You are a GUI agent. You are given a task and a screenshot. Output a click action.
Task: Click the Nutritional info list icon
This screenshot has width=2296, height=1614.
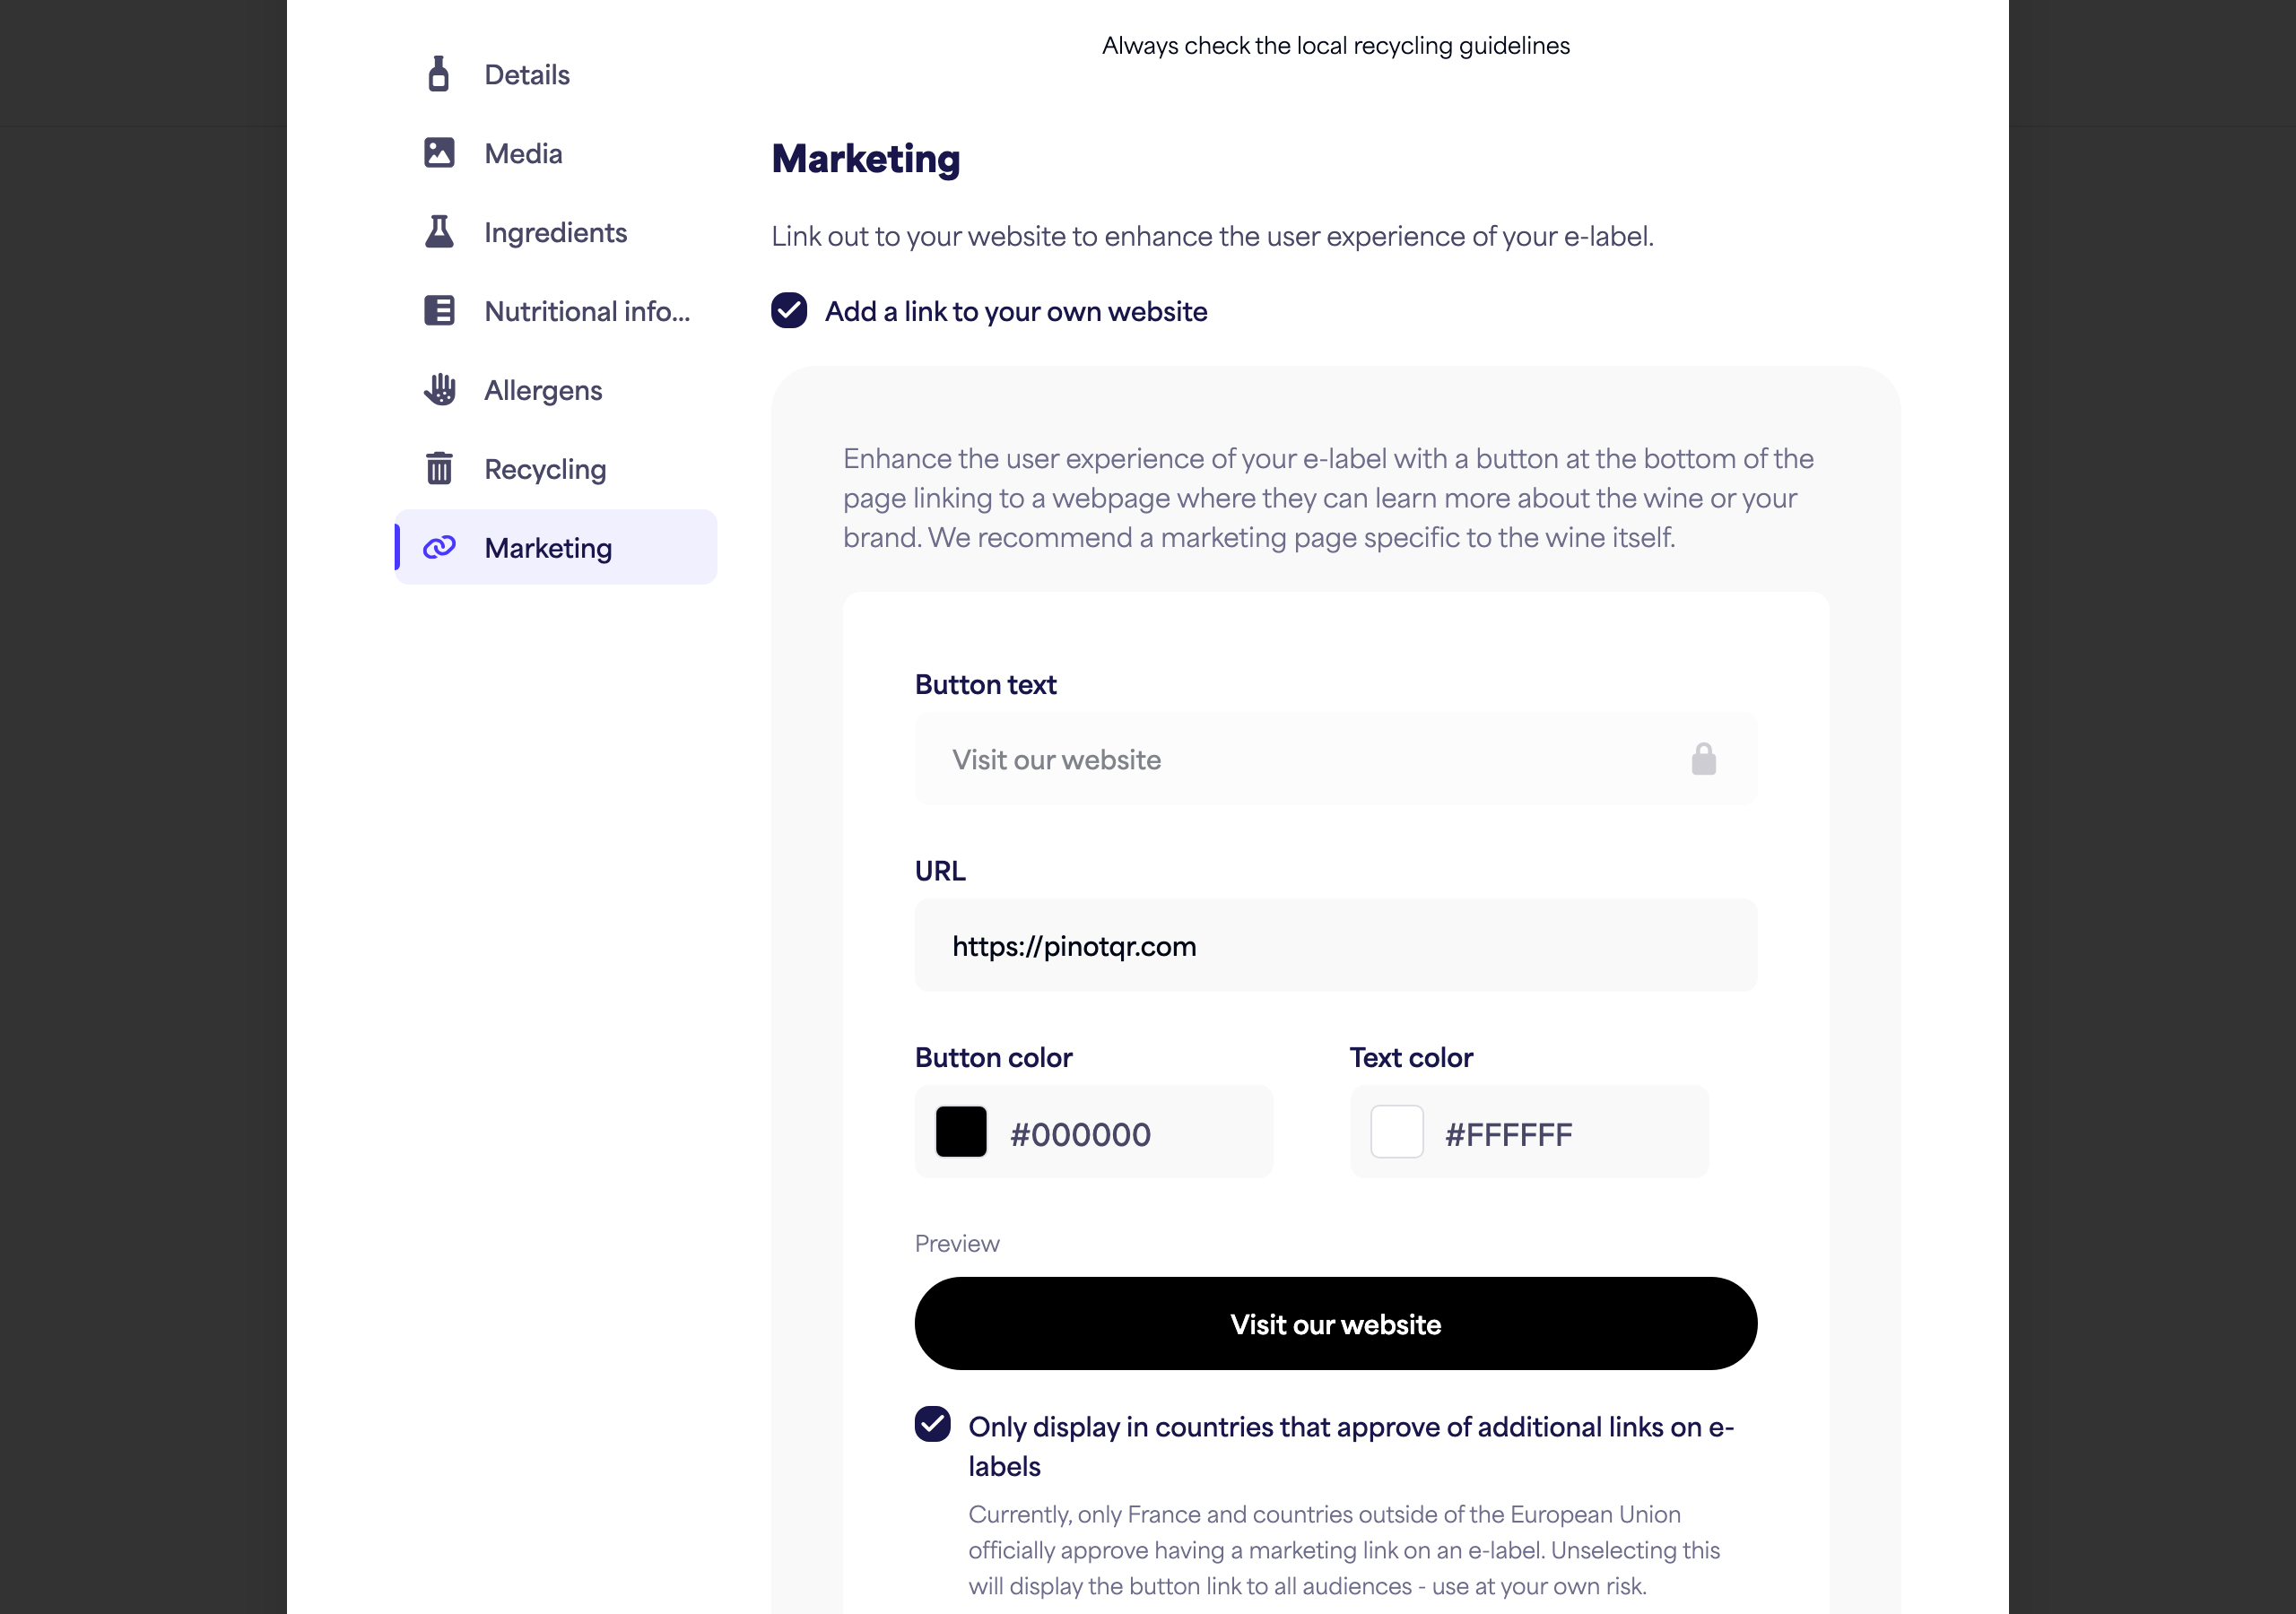tap(439, 311)
